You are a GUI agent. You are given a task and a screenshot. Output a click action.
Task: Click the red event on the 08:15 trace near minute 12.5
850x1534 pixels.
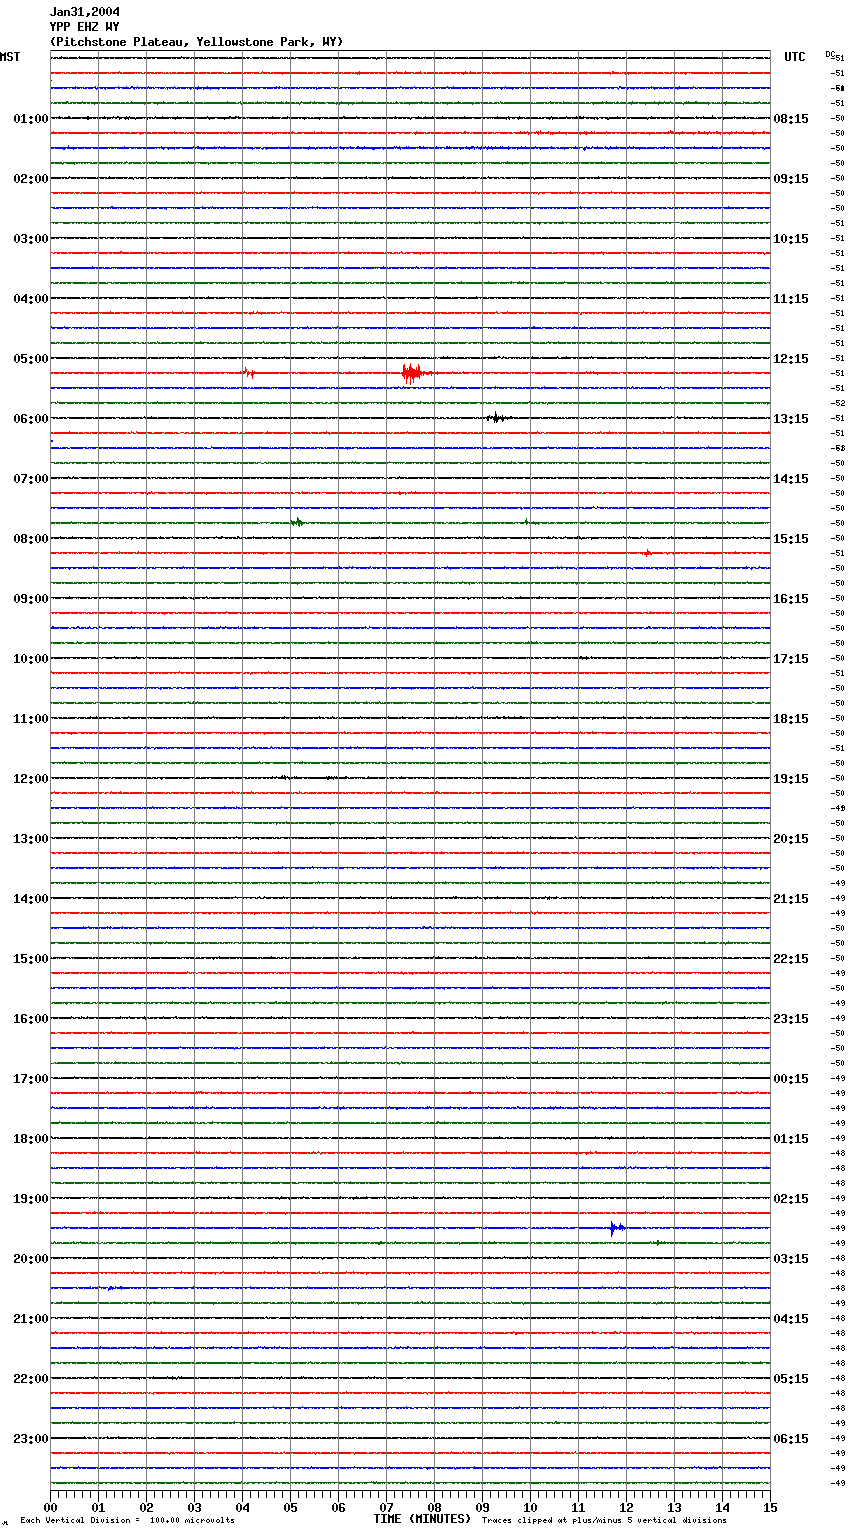tap(647, 553)
